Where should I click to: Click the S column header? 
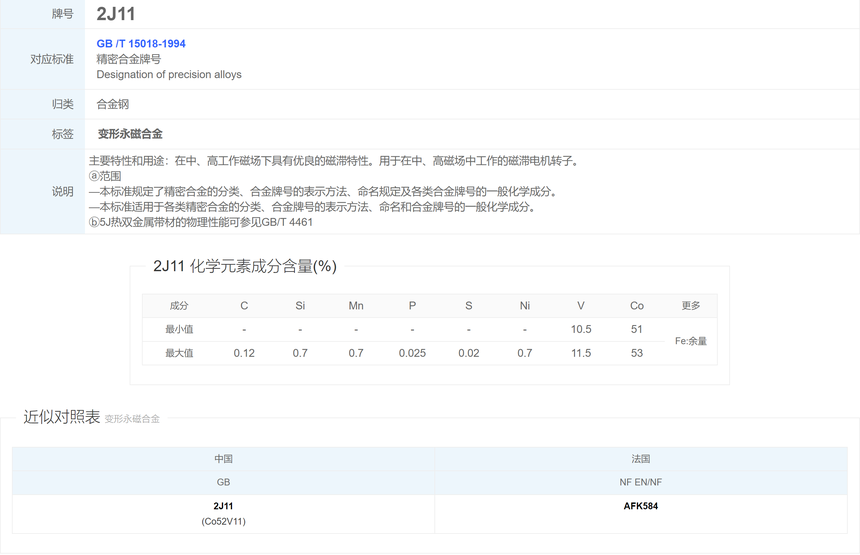coord(468,306)
